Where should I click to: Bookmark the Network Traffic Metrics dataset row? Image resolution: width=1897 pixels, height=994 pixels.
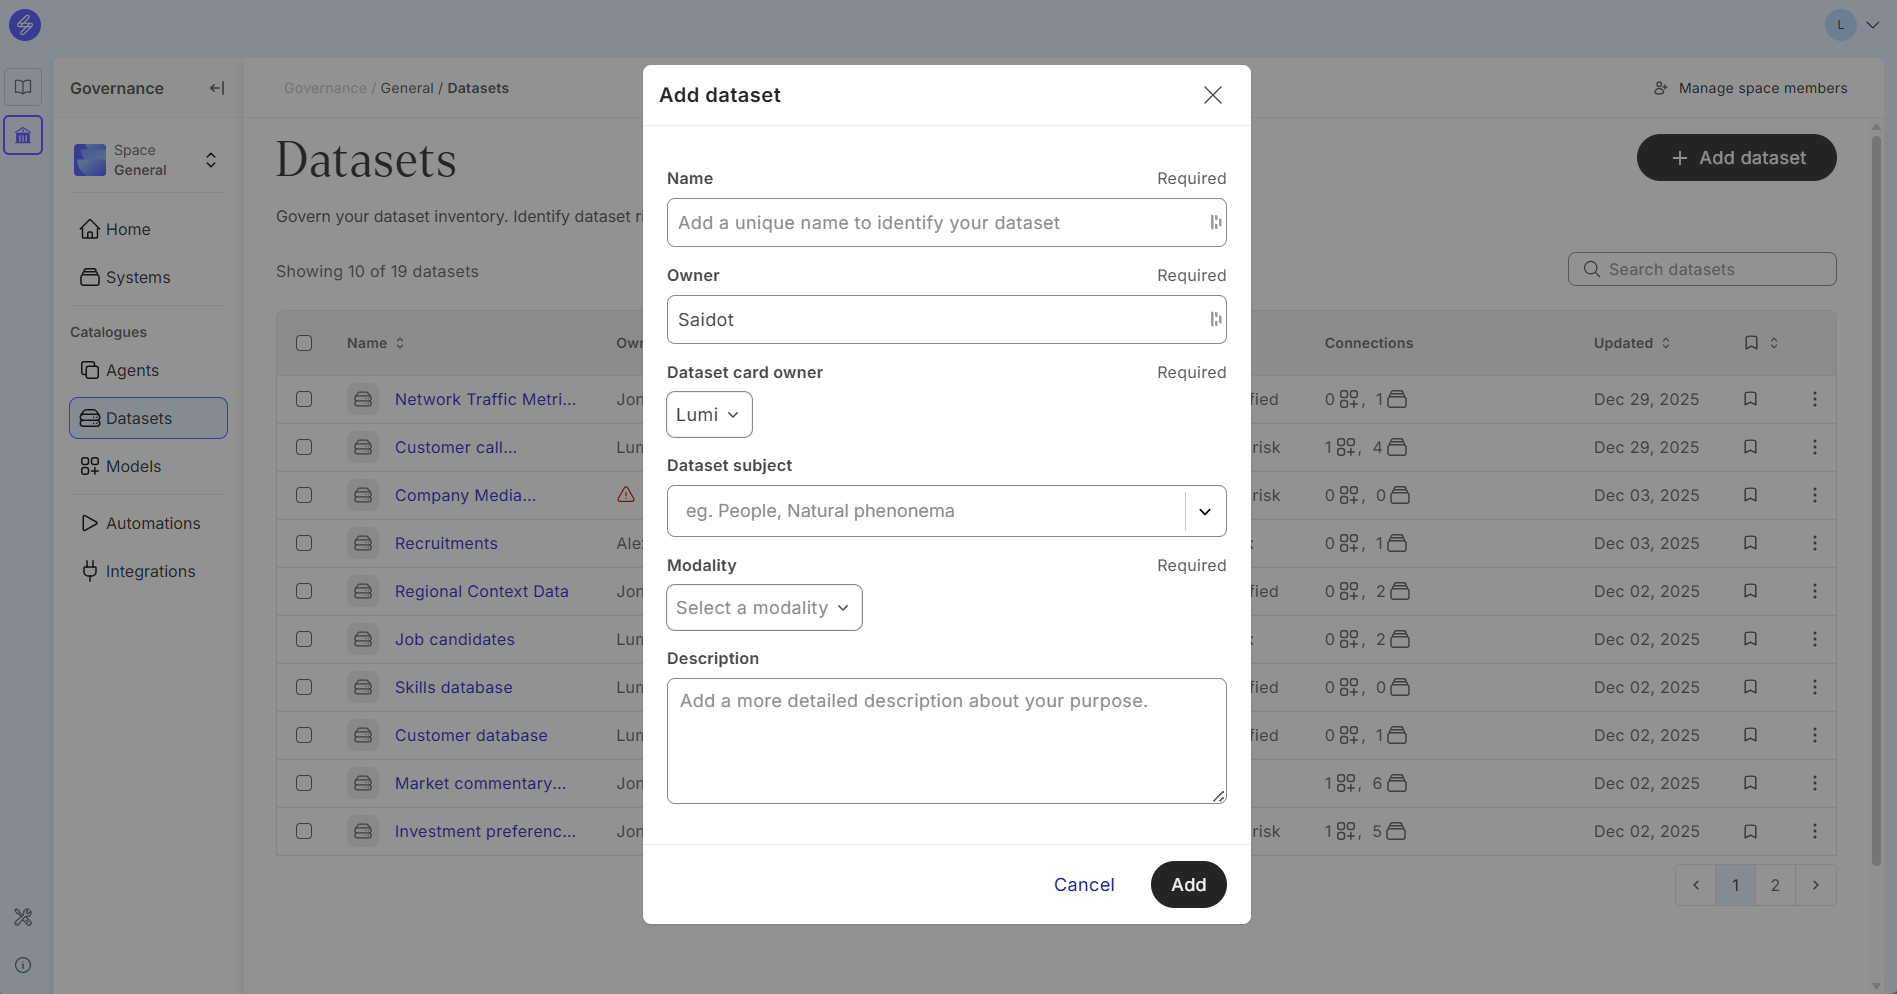1750,399
